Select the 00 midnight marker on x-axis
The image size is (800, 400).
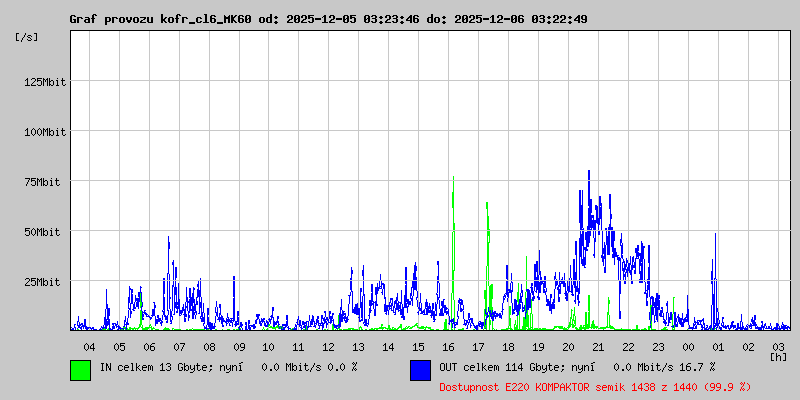(688, 346)
